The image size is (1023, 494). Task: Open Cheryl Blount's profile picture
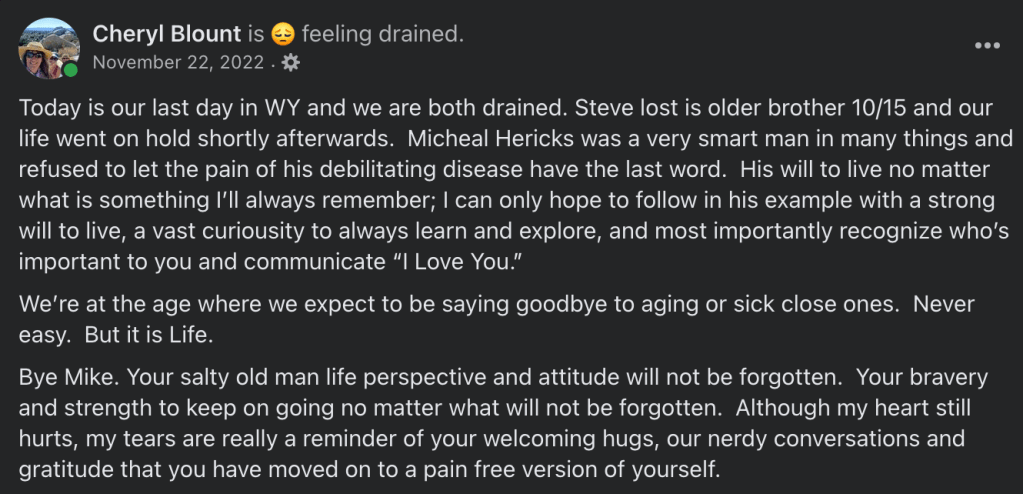[x=48, y=47]
